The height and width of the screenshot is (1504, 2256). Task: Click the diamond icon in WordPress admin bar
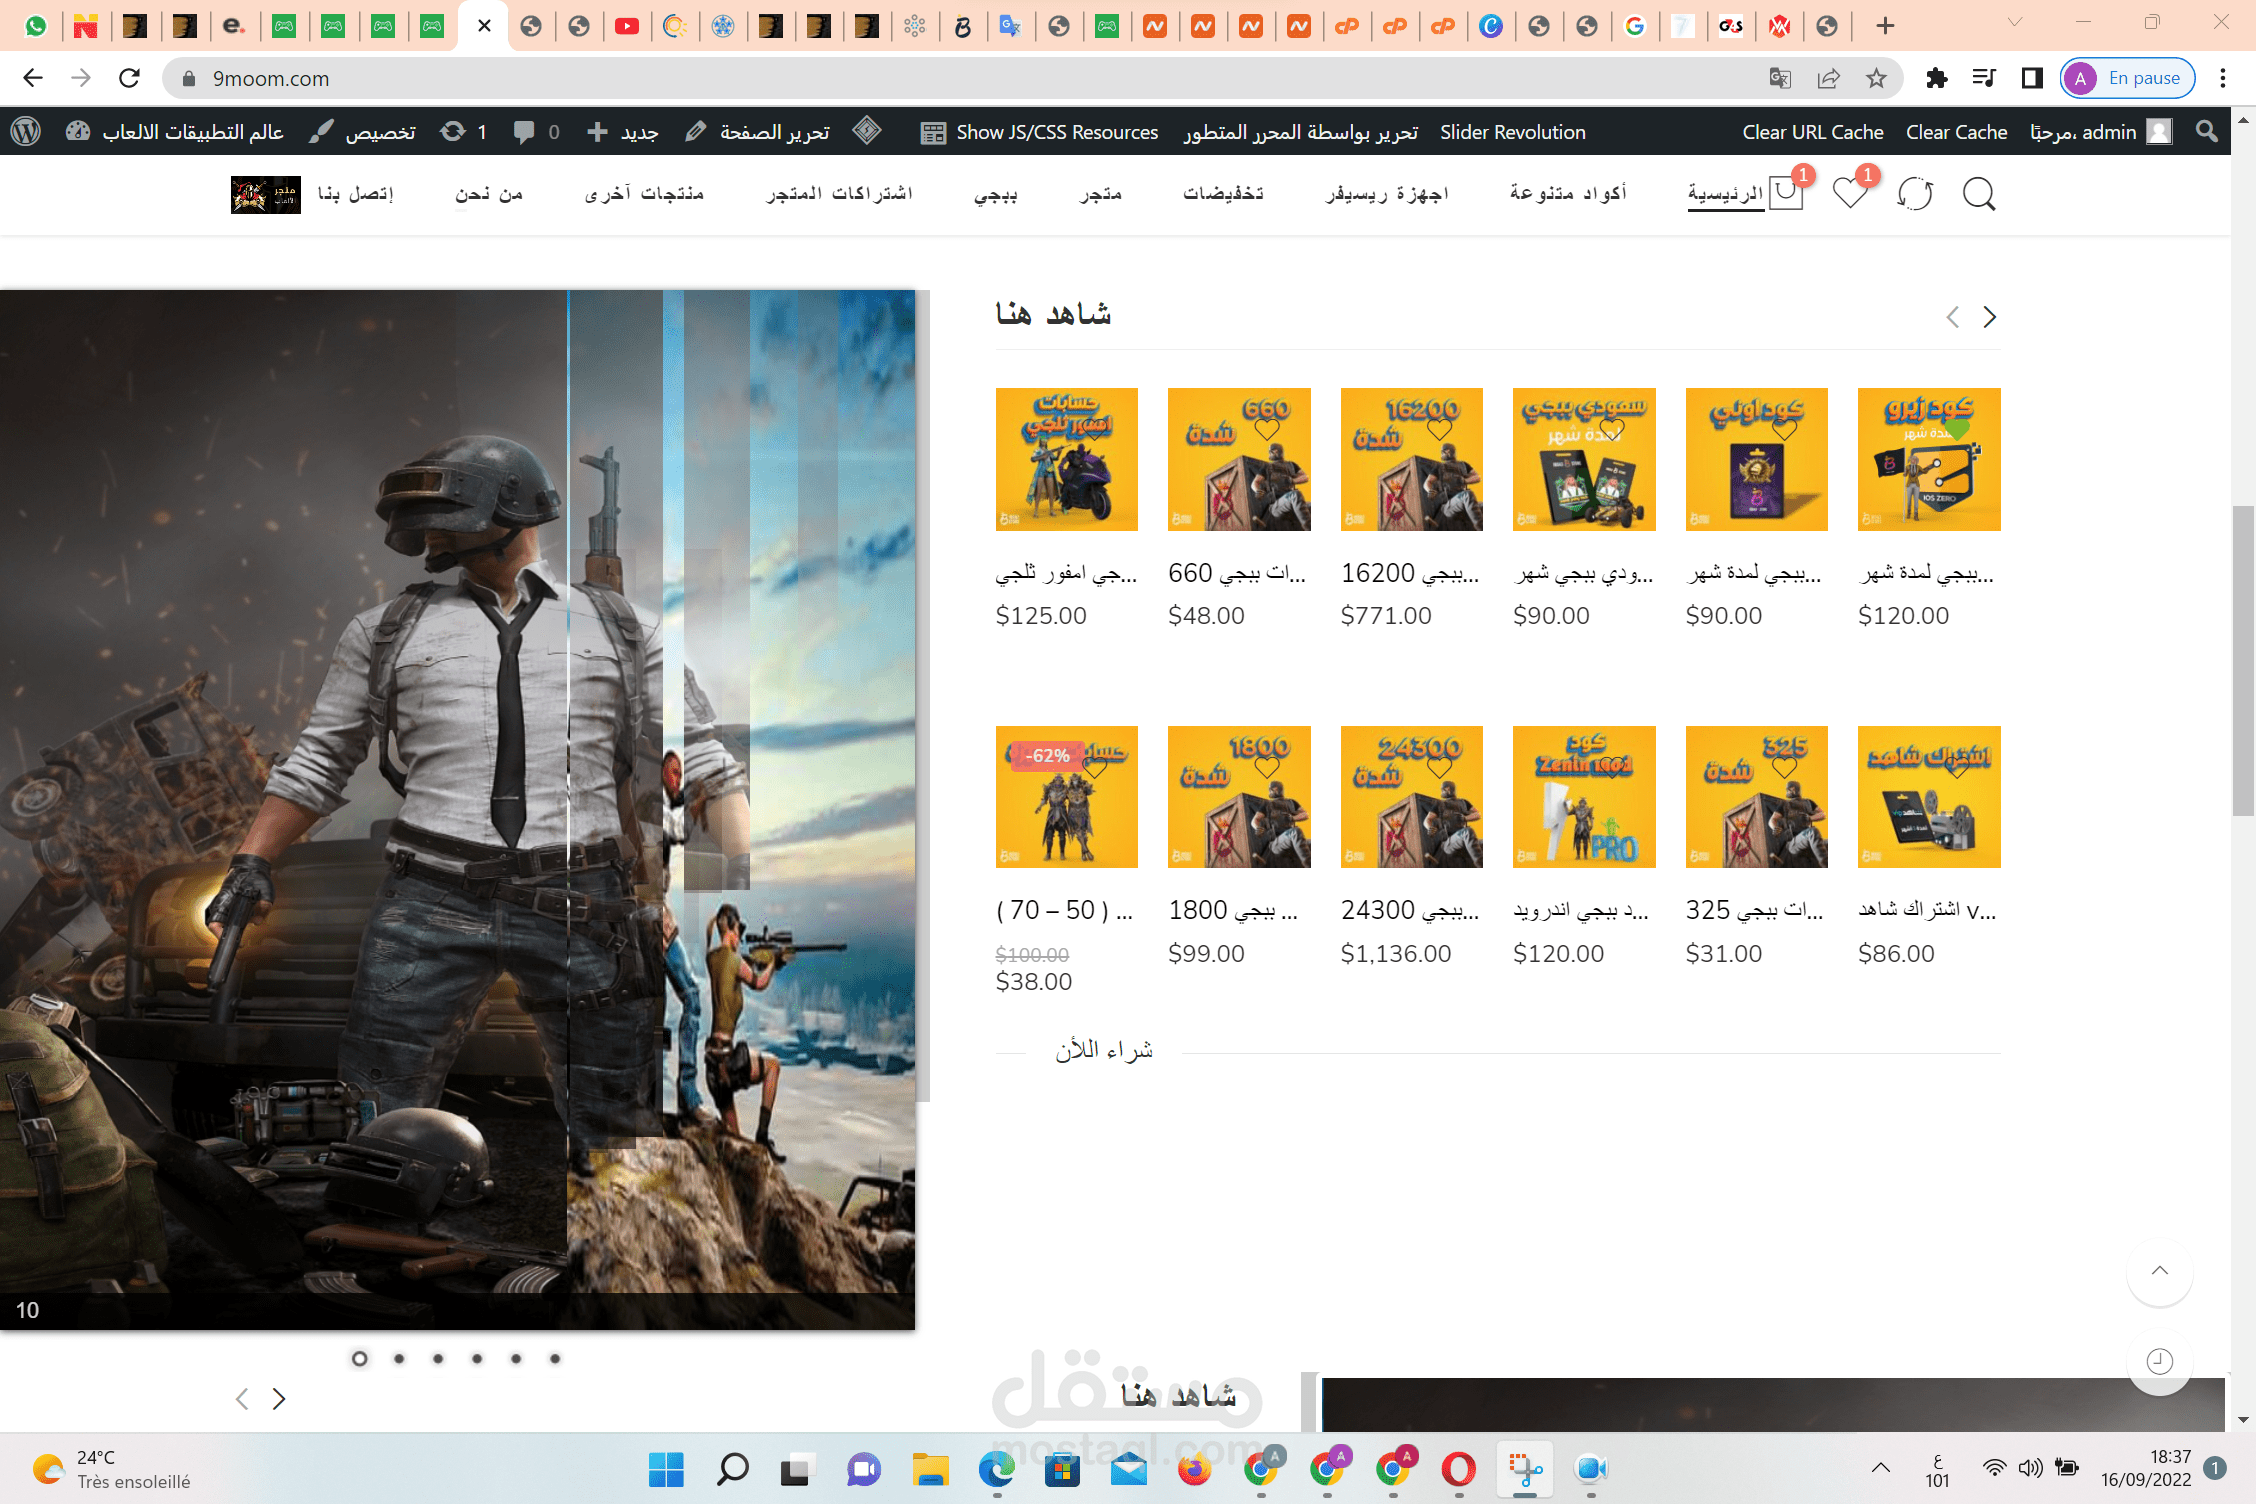(x=867, y=131)
